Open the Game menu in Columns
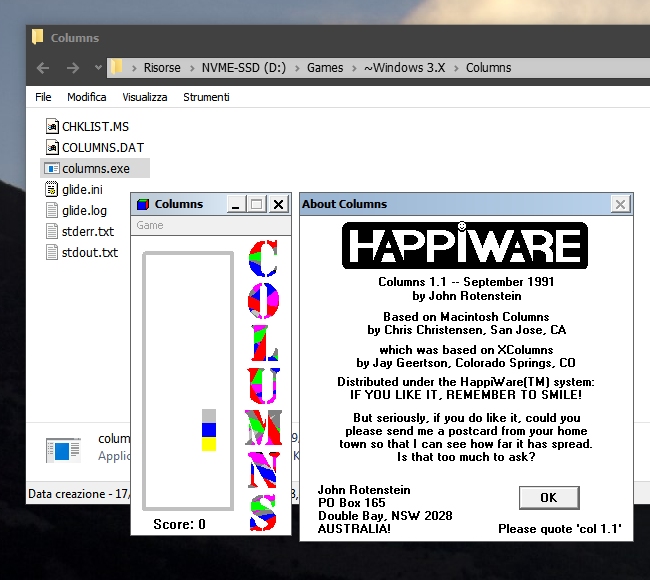This screenshot has width=650, height=580. click(x=150, y=225)
